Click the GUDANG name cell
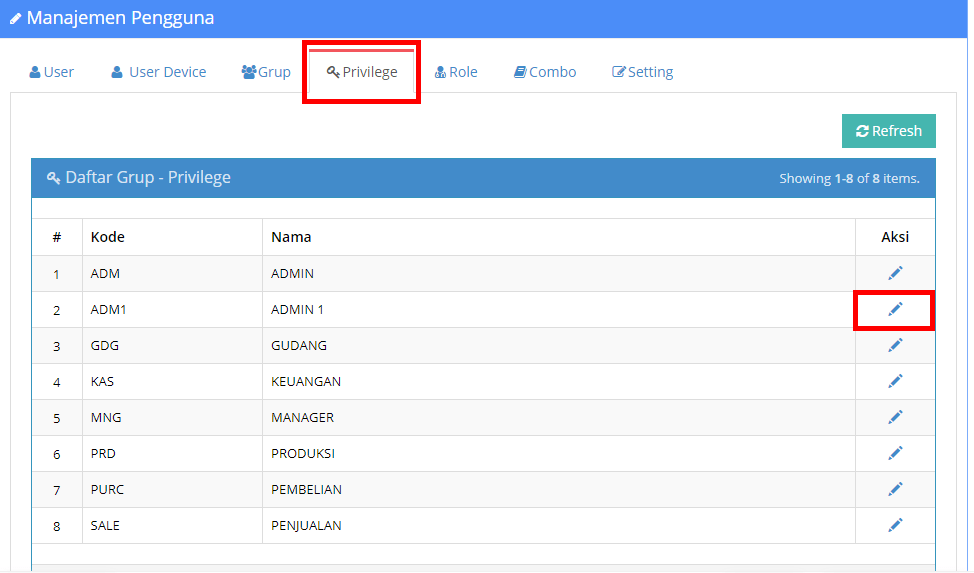The height and width of the screenshot is (573, 974). [x=558, y=346]
